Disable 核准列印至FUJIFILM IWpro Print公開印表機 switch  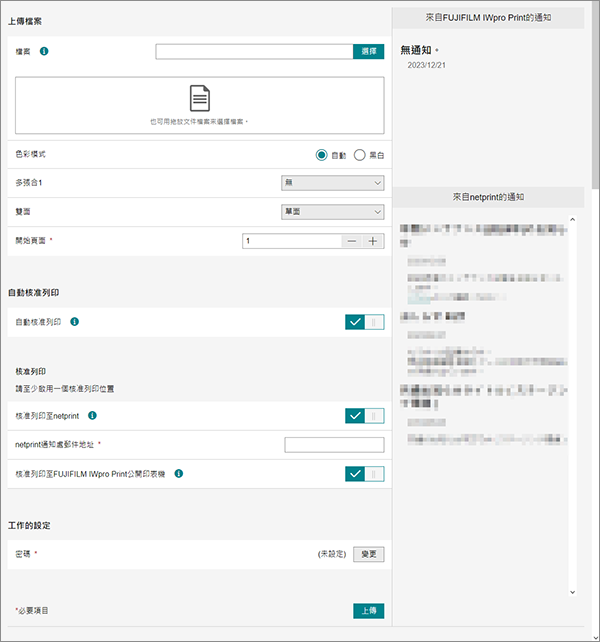[364, 474]
